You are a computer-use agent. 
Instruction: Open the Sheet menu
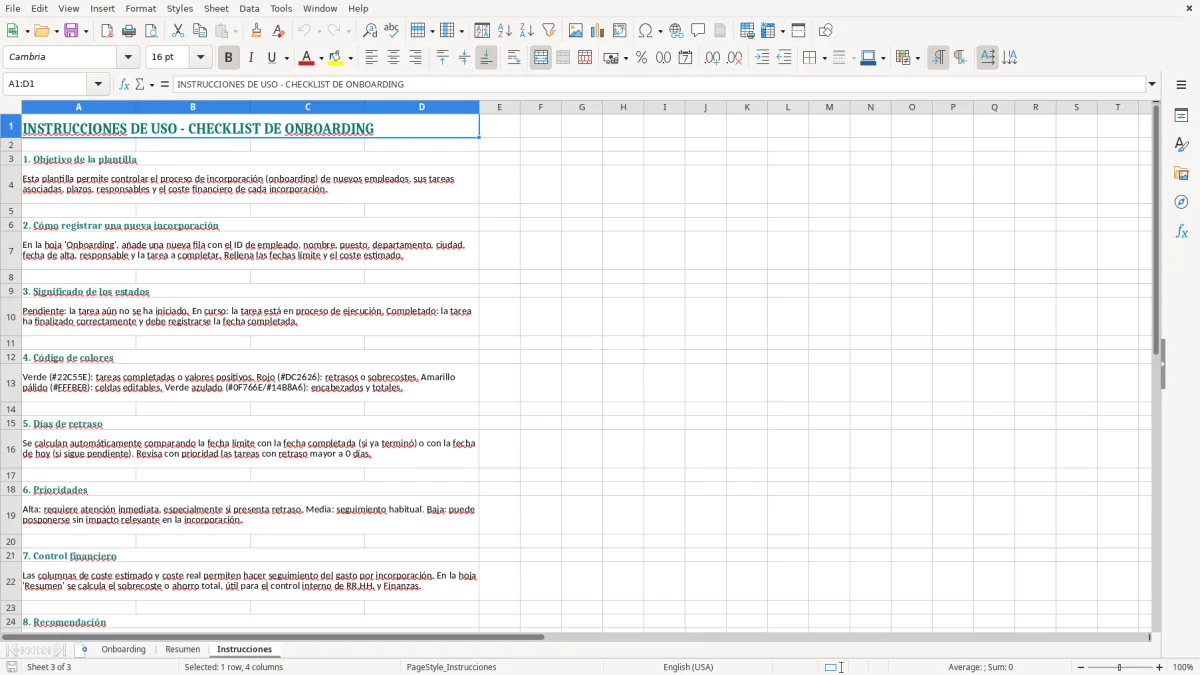click(216, 8)
